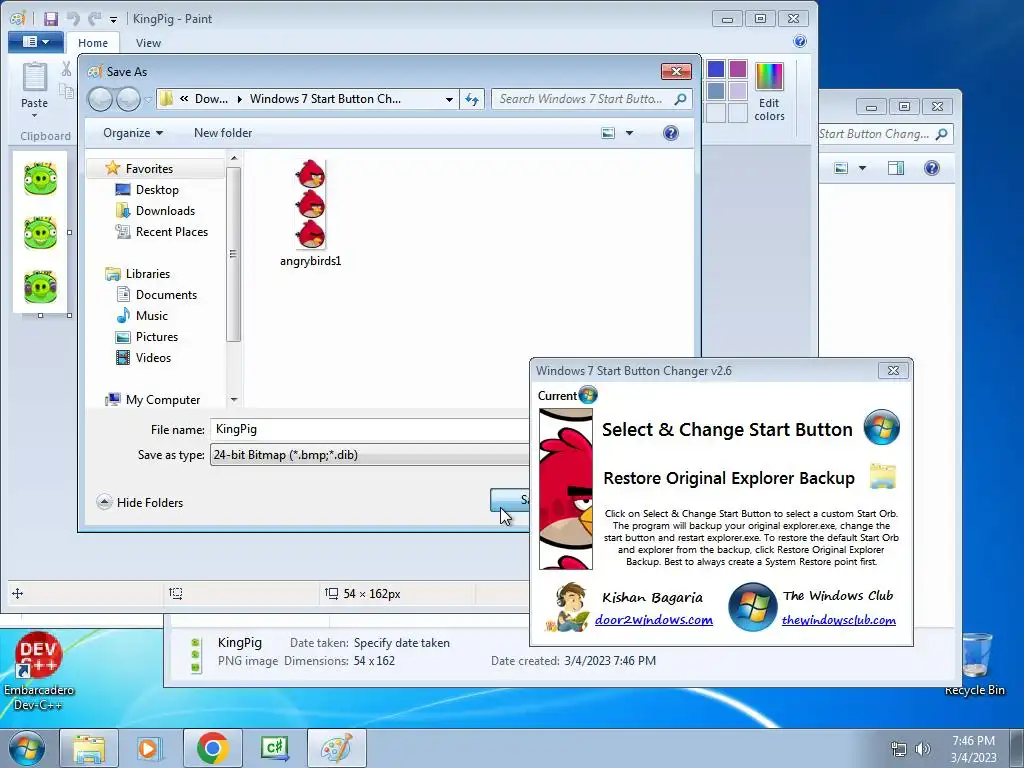Image resolution: width=1024 pixels, height=768 pixels.
Task: Open Edit colors in Paint
Action: (769, 91)
